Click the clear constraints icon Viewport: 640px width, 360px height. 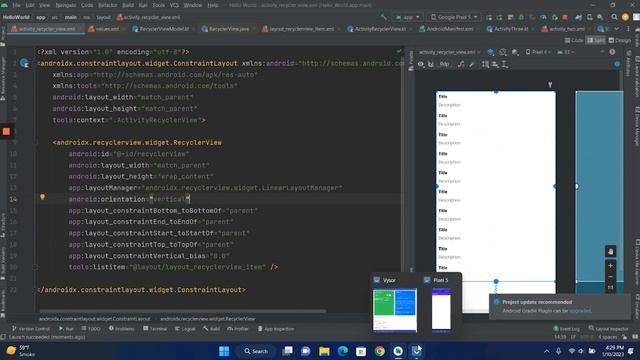coord(461,64)
